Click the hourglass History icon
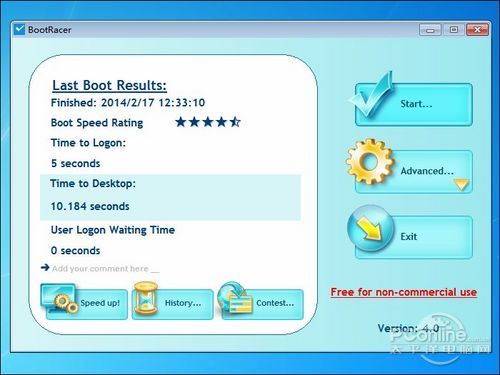The image size is (500, 375). tap(146, 298)
